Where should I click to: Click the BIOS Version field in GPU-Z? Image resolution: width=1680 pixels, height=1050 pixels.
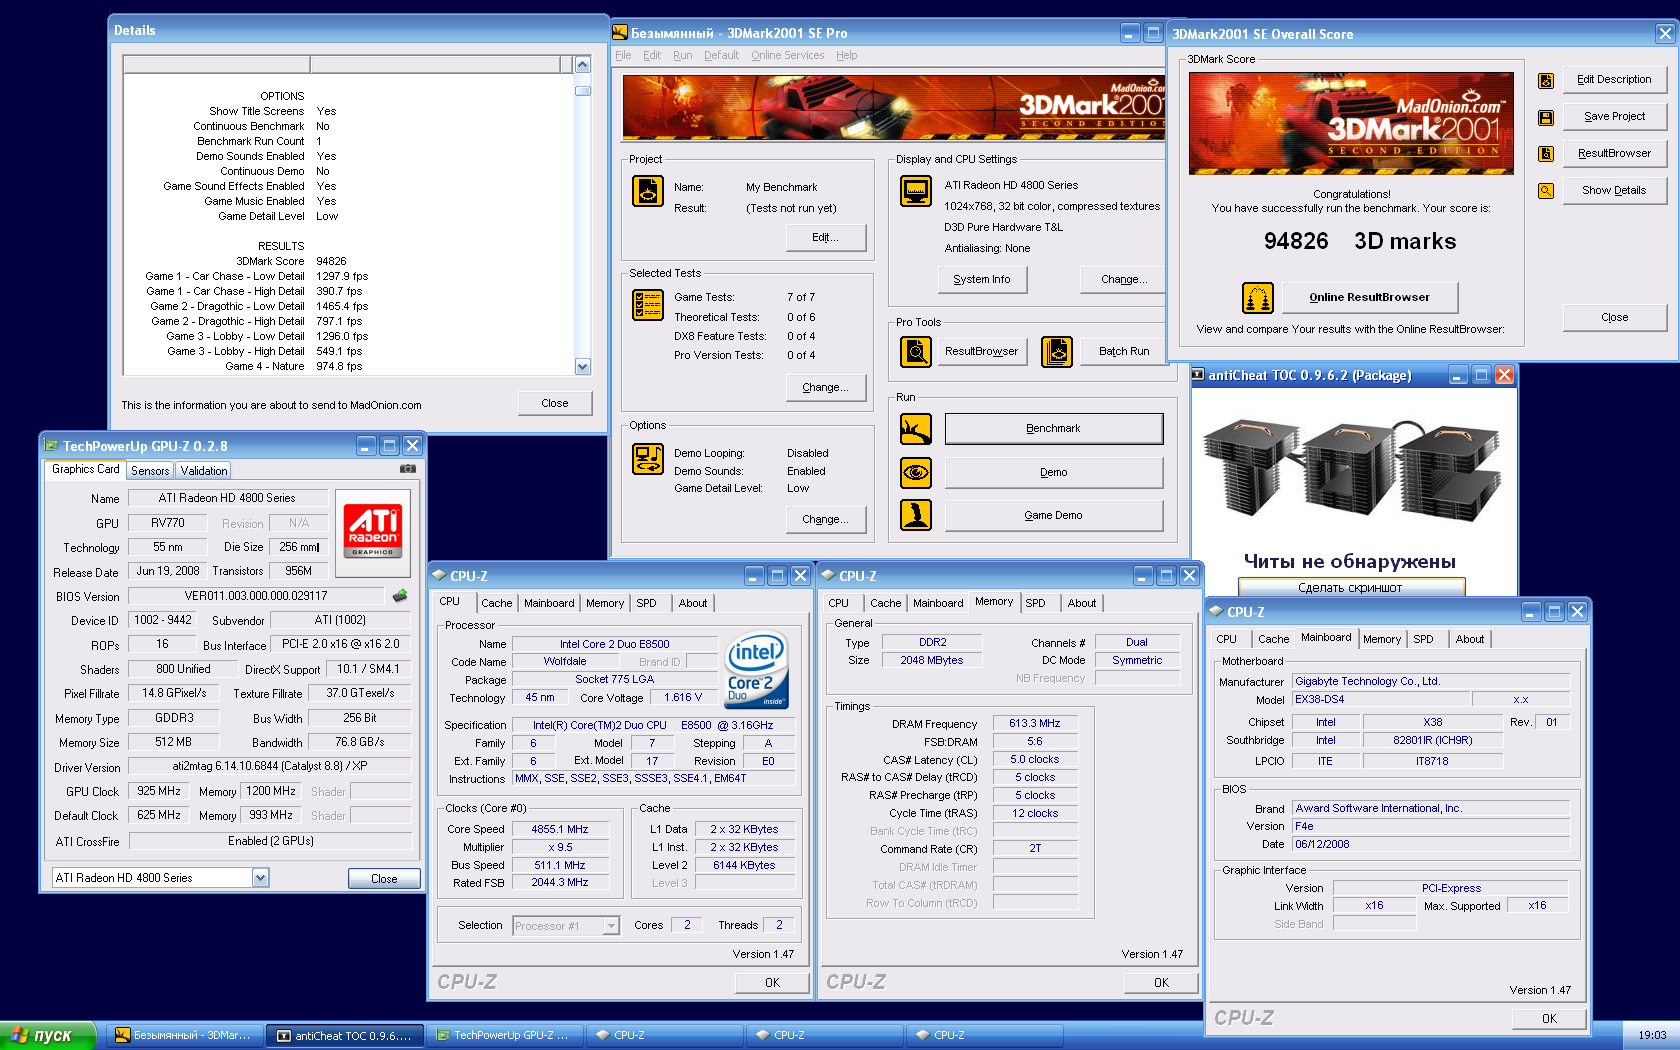coord(256,596)
